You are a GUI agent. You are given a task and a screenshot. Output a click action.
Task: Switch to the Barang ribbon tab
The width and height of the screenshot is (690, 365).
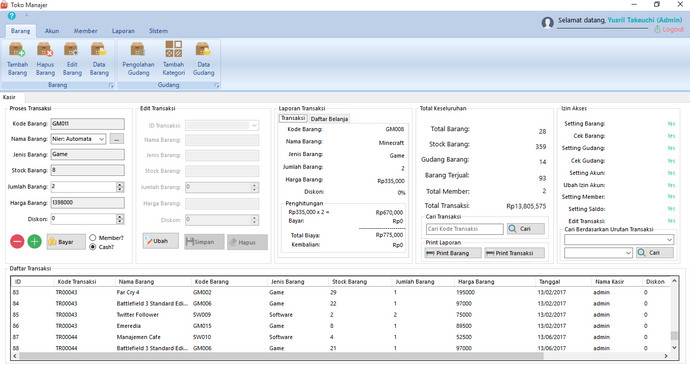(20, 31)
